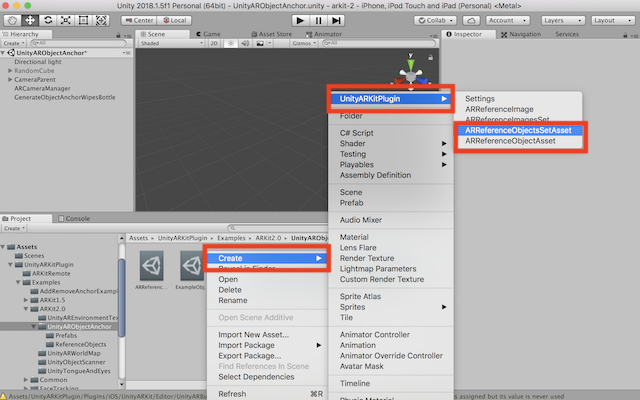Lock the Scene gizmo orientation

pos(431,58)
